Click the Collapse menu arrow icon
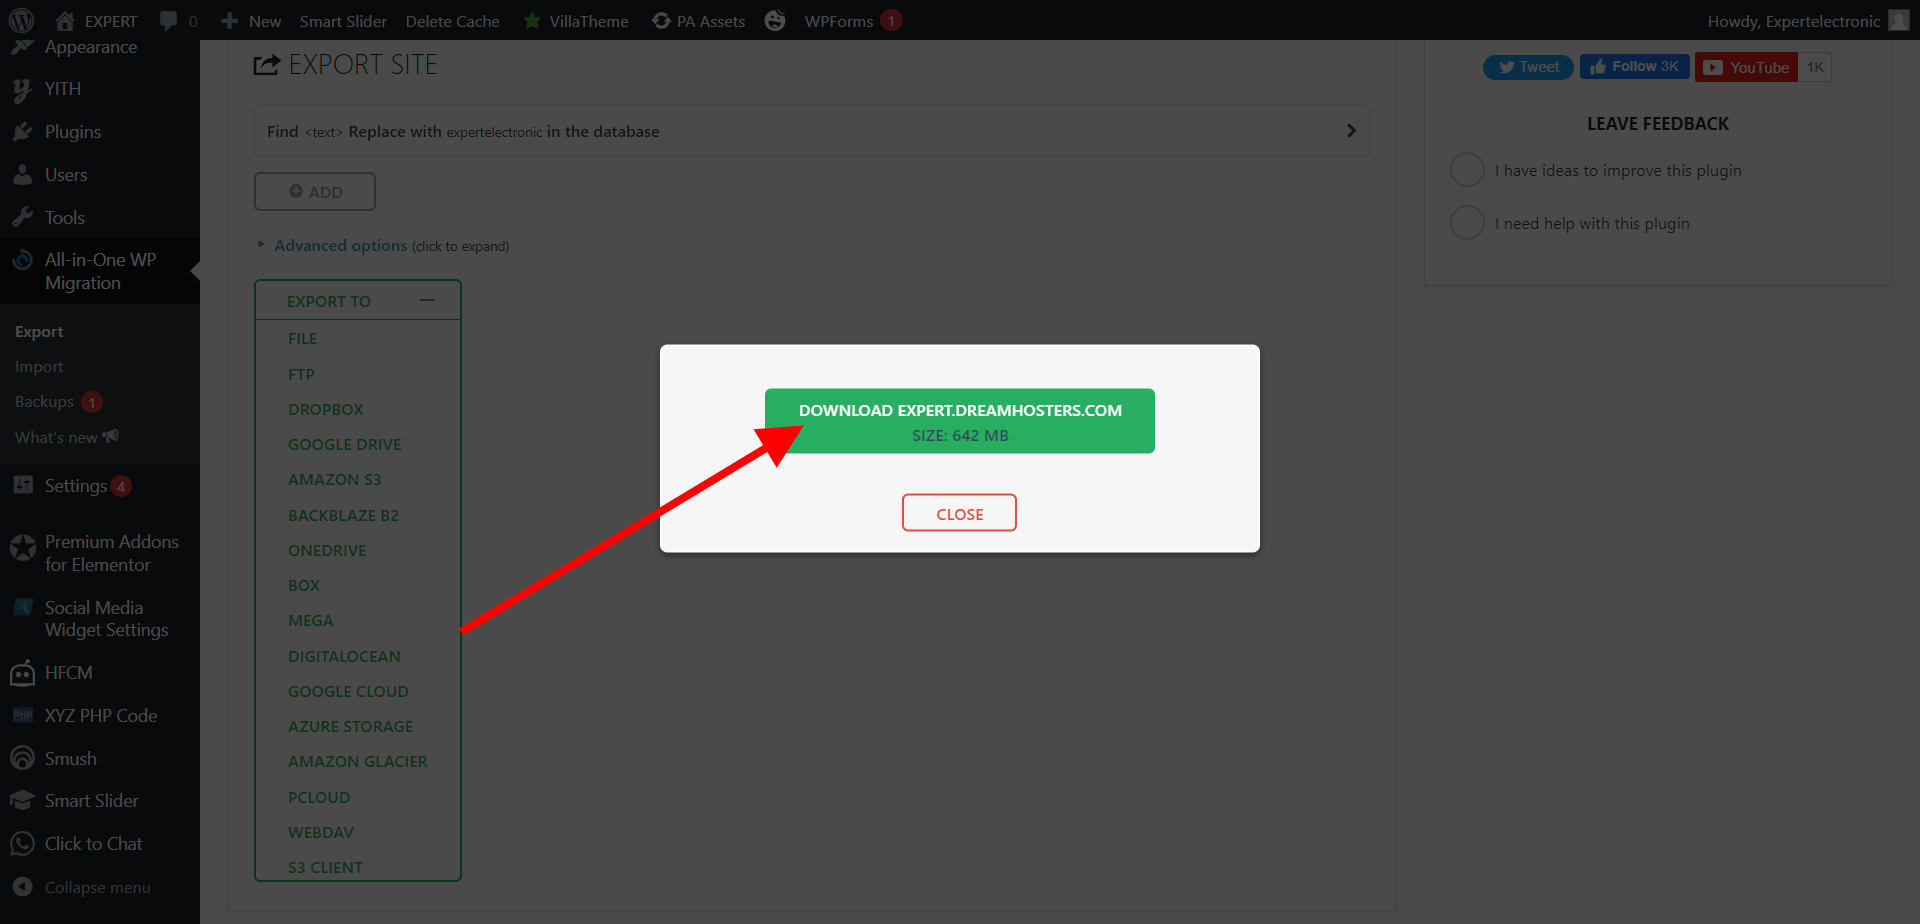This screenshot has width=1920, height=924. pyautogui.click(x=22, y=887)
